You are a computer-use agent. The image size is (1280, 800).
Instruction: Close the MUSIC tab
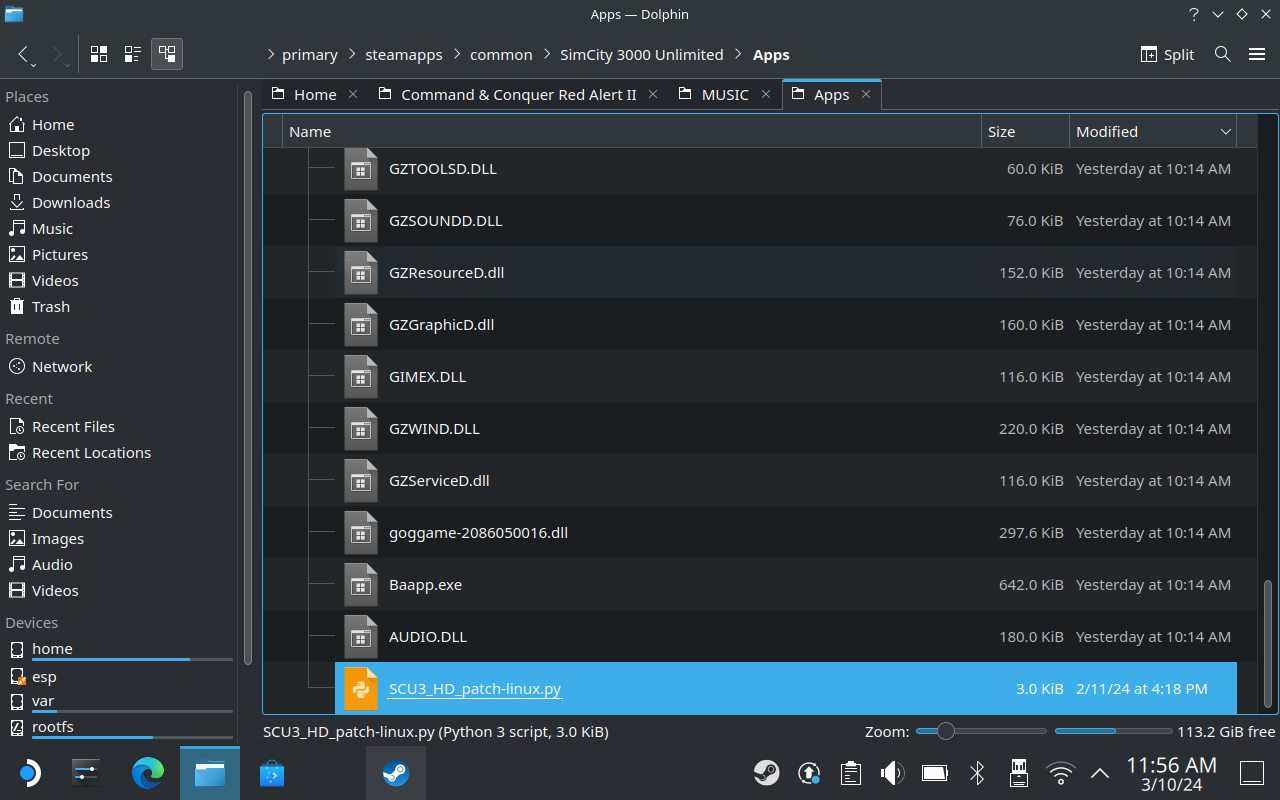point(766,94)
